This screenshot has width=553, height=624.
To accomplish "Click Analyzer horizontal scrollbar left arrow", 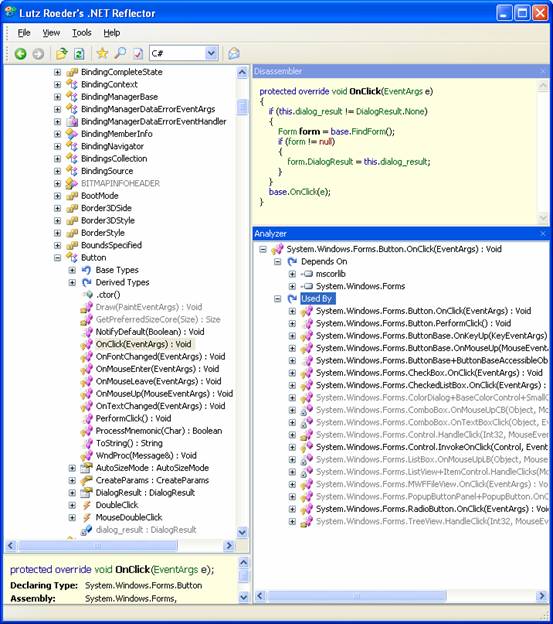I will (260, 596).
